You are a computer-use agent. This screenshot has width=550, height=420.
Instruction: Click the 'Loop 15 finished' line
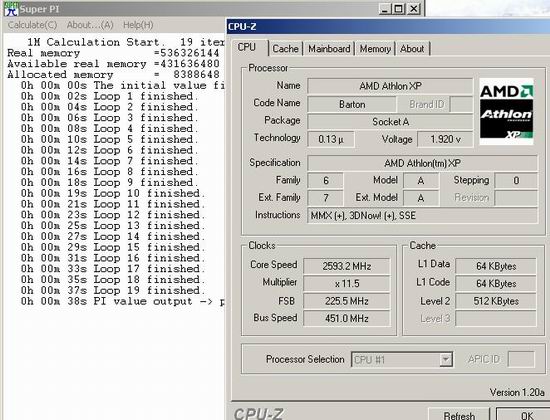(113, 248)
